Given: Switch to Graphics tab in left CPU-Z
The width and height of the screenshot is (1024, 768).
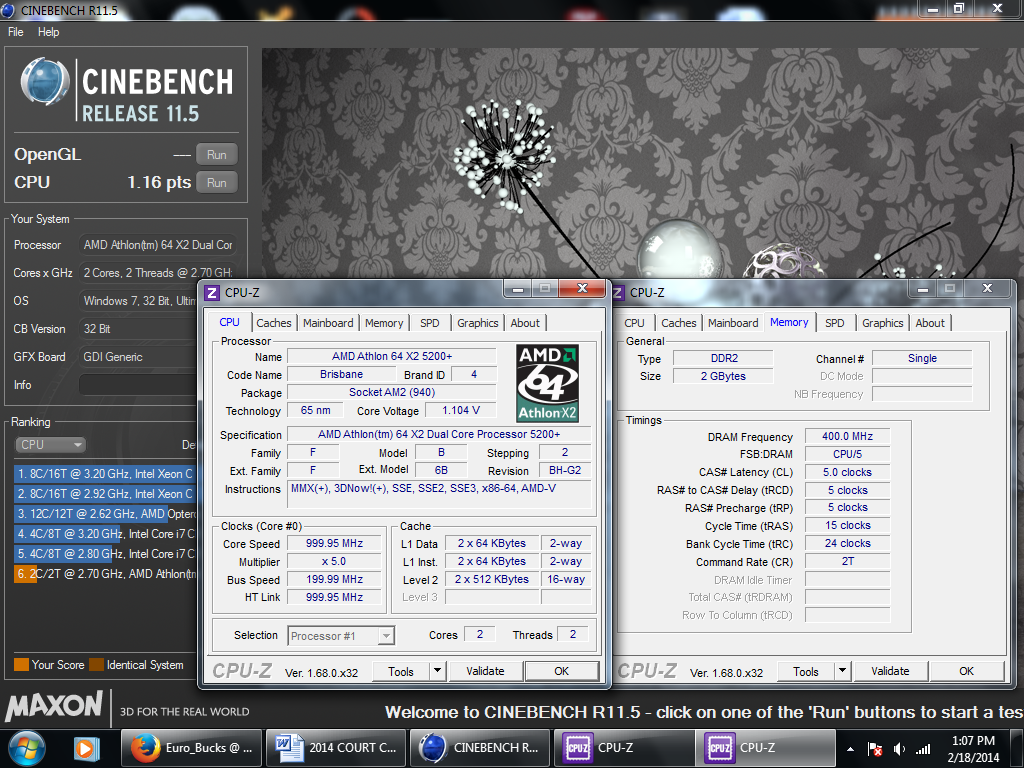Looking at the screenshot, I should 477,323.
